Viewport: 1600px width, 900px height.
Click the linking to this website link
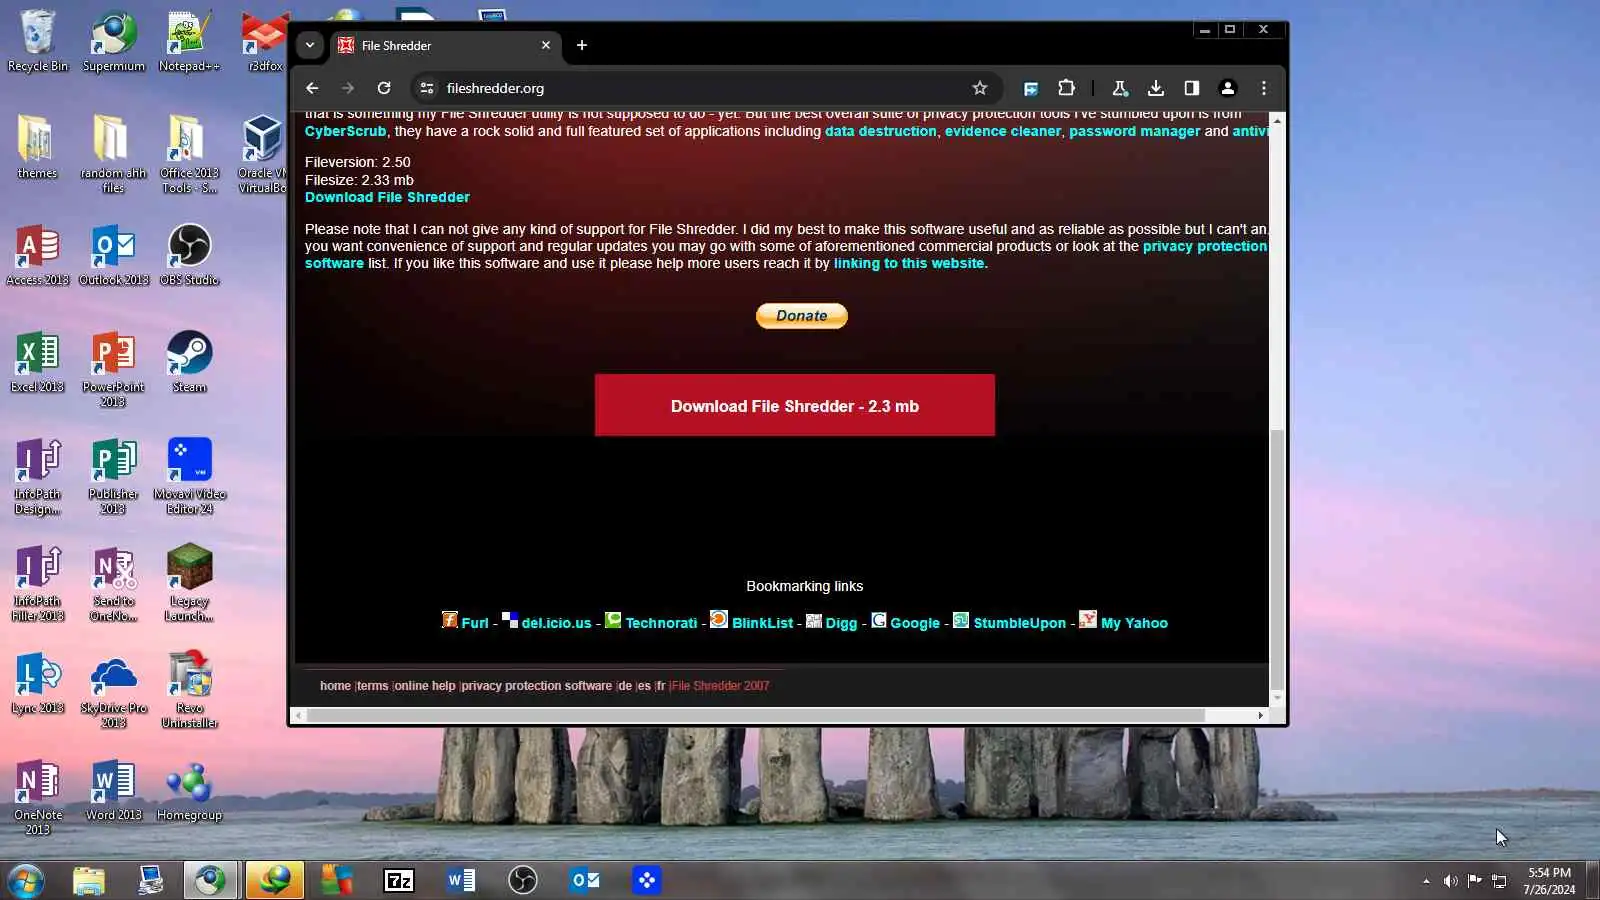click(x=909, y=264)
